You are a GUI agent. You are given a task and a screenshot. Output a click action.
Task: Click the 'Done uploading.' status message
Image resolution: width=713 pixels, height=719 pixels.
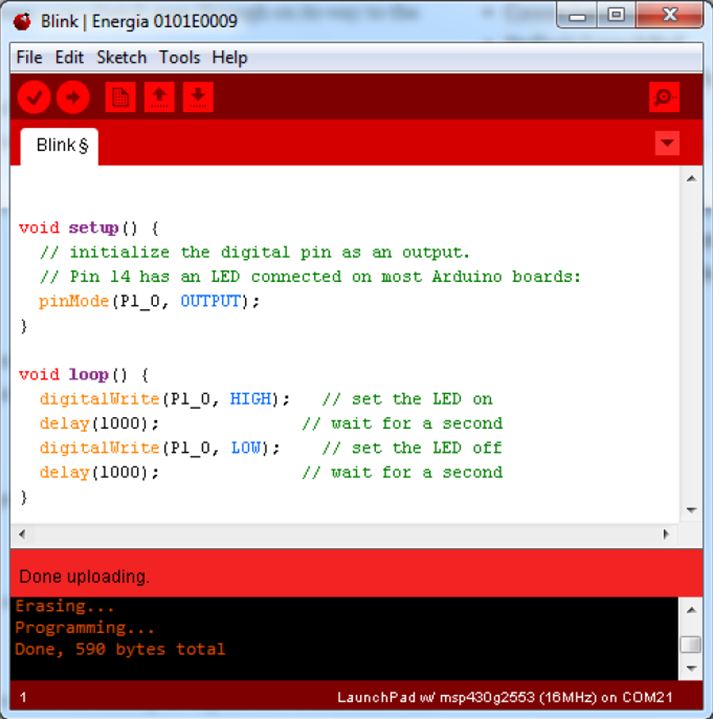click(x=84, y=577)
